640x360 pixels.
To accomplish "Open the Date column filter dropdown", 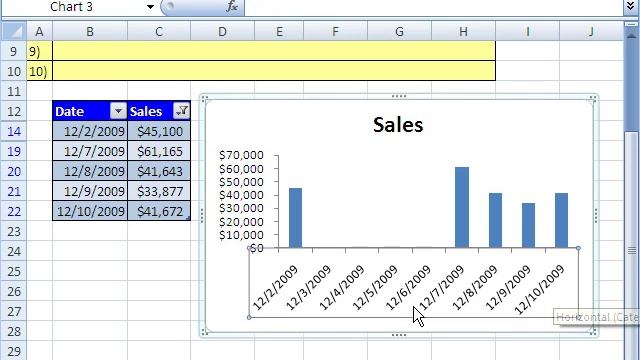I will pyautogui.click(x=118, y=111).
